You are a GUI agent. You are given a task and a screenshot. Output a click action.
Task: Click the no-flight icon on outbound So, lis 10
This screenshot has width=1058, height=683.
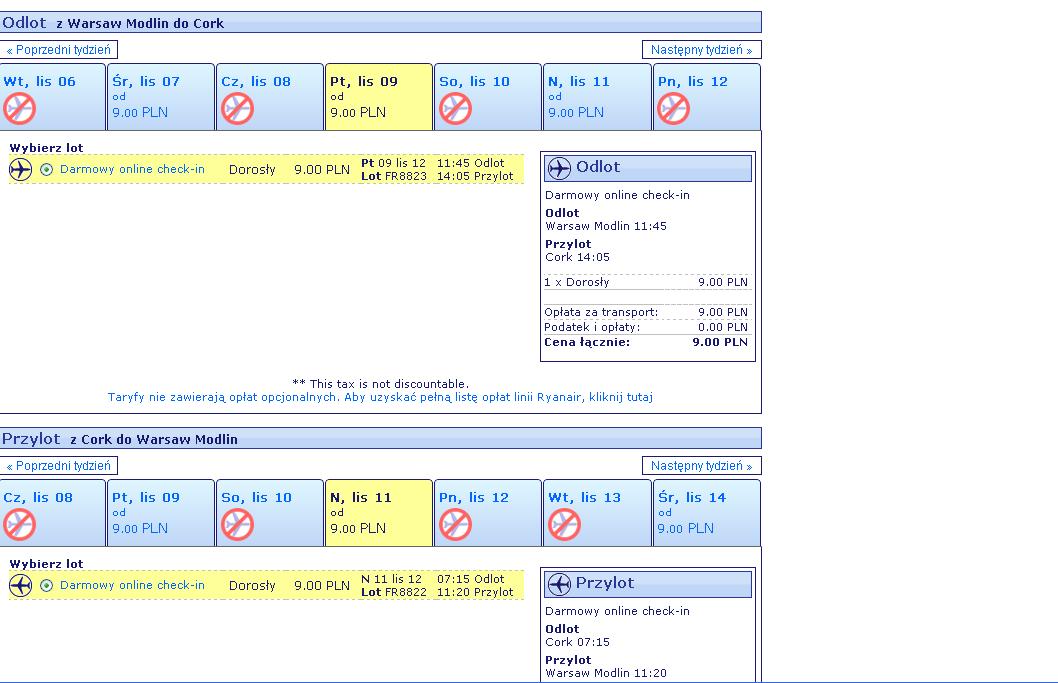click(455, 109)
